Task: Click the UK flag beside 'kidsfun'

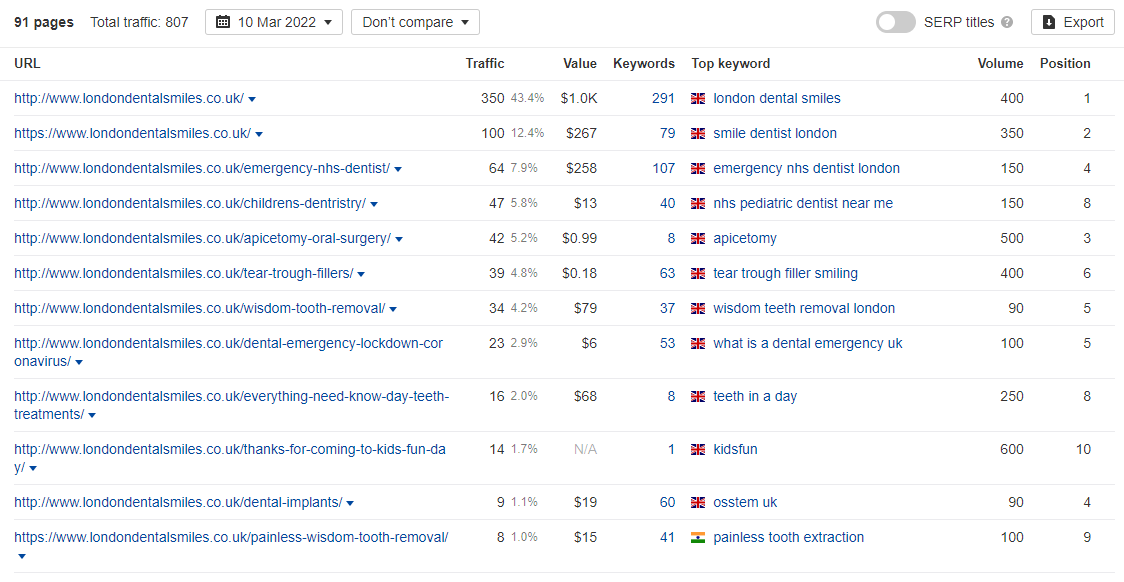Action: (698, 450)
